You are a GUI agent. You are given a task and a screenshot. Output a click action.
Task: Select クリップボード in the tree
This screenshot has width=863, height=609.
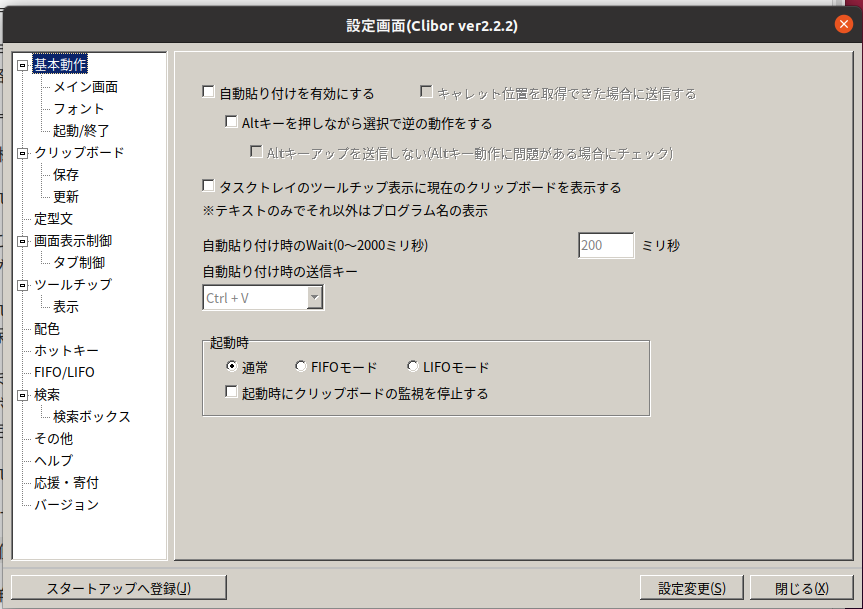[x=79, y=153]
